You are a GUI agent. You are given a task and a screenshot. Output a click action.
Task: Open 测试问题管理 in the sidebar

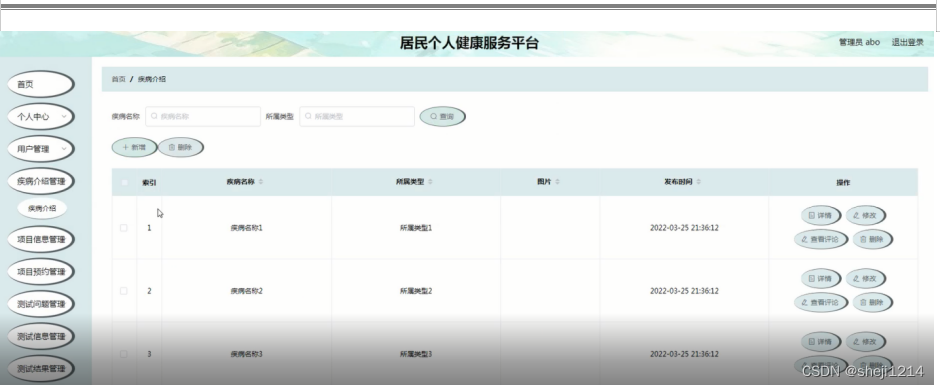(41, 304)
